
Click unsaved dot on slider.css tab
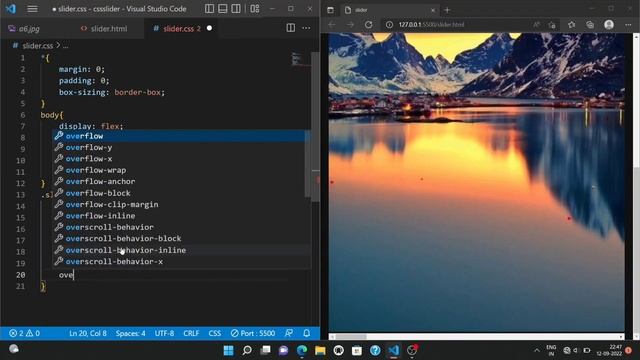(x=209, y=28)
